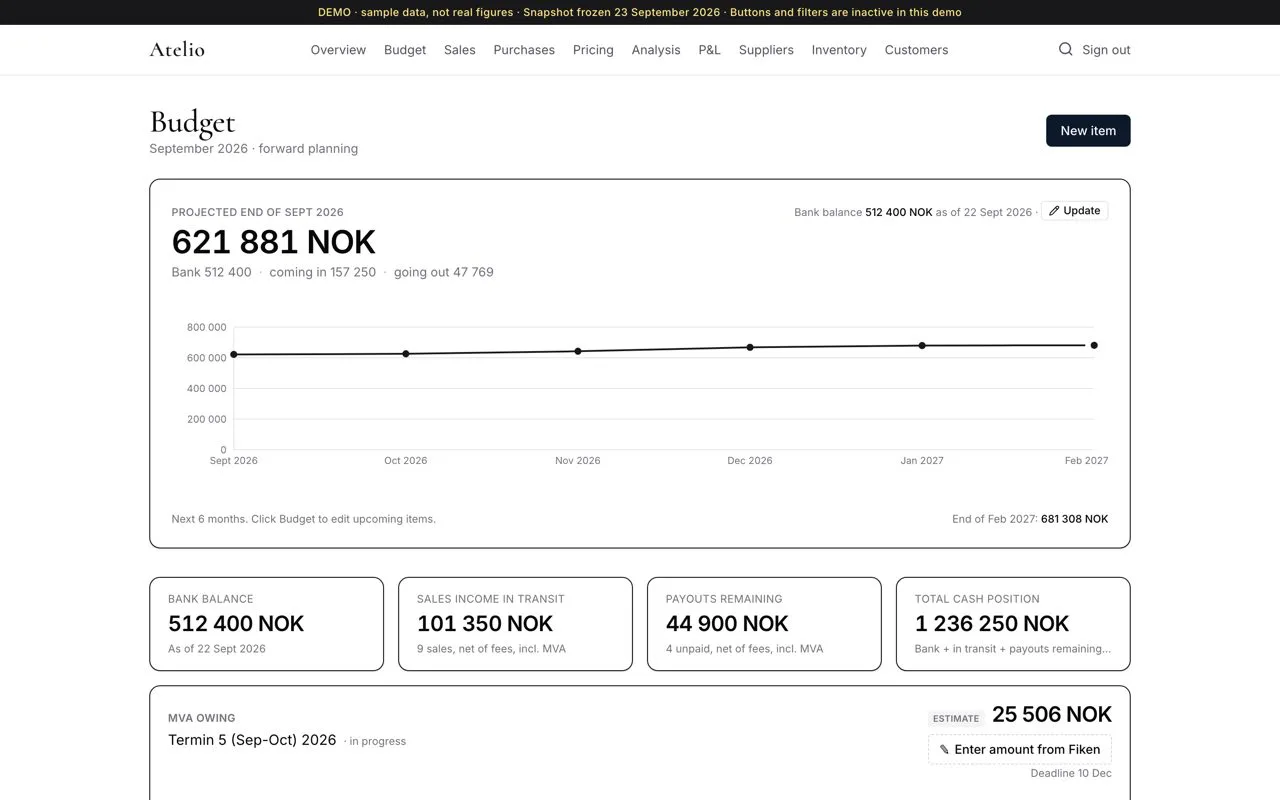Open the Customers page
This screenshot has width=1280, height=800.
pos(916,50)
